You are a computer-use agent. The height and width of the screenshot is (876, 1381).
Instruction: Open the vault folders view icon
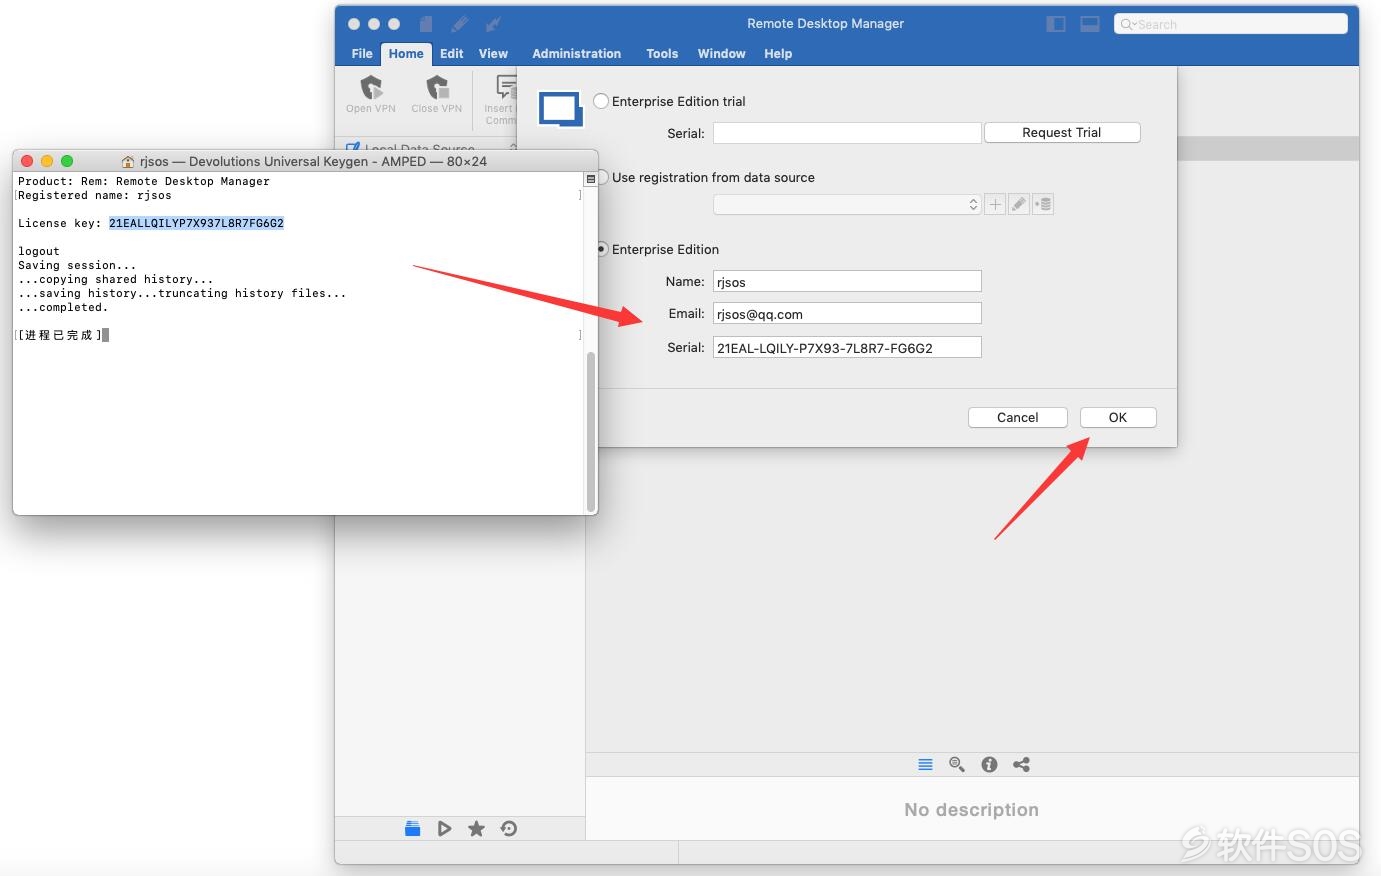point(412,828)
